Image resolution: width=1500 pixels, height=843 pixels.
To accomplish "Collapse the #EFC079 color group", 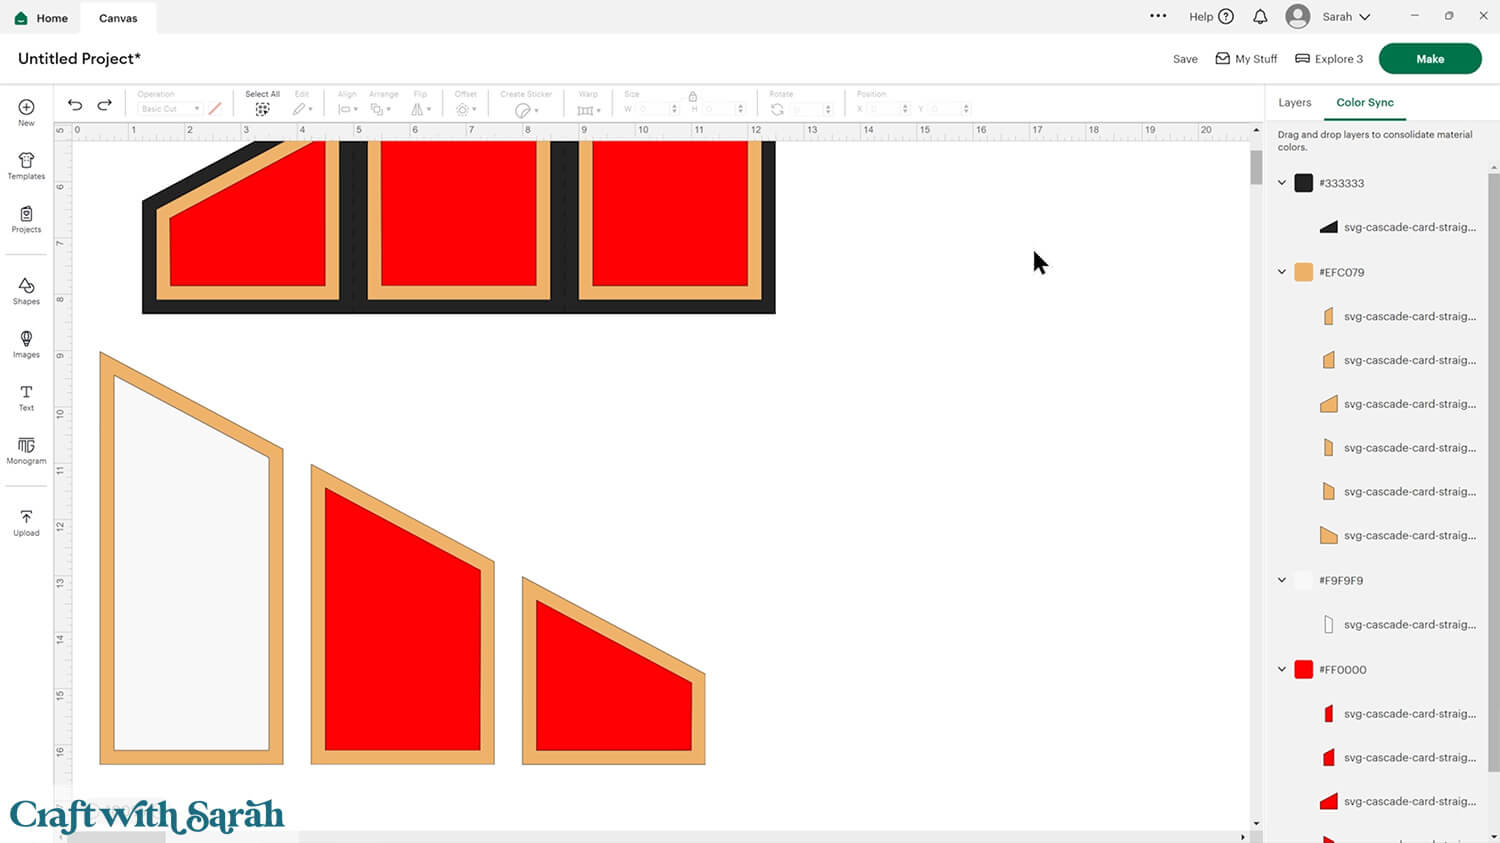I will (1282, 272).
